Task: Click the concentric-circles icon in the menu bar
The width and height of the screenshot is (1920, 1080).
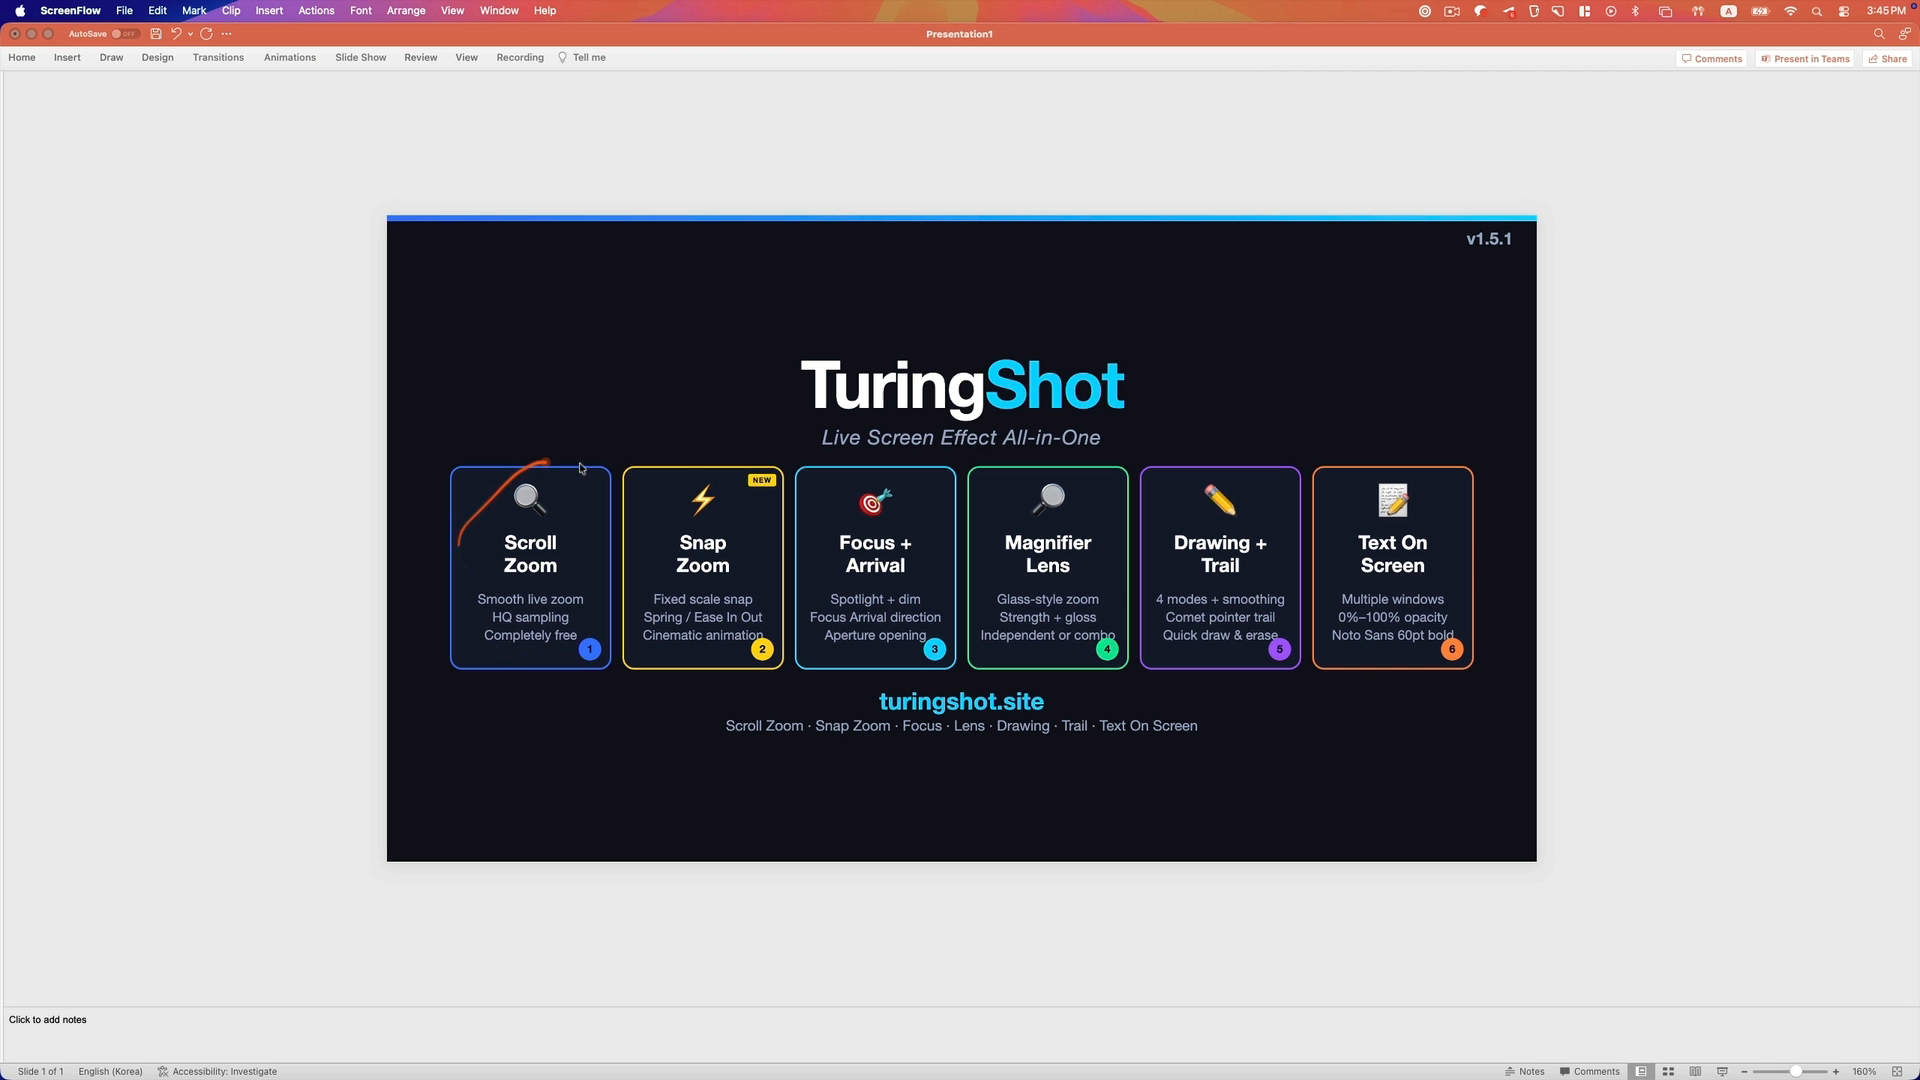Action: point(1425,11)
